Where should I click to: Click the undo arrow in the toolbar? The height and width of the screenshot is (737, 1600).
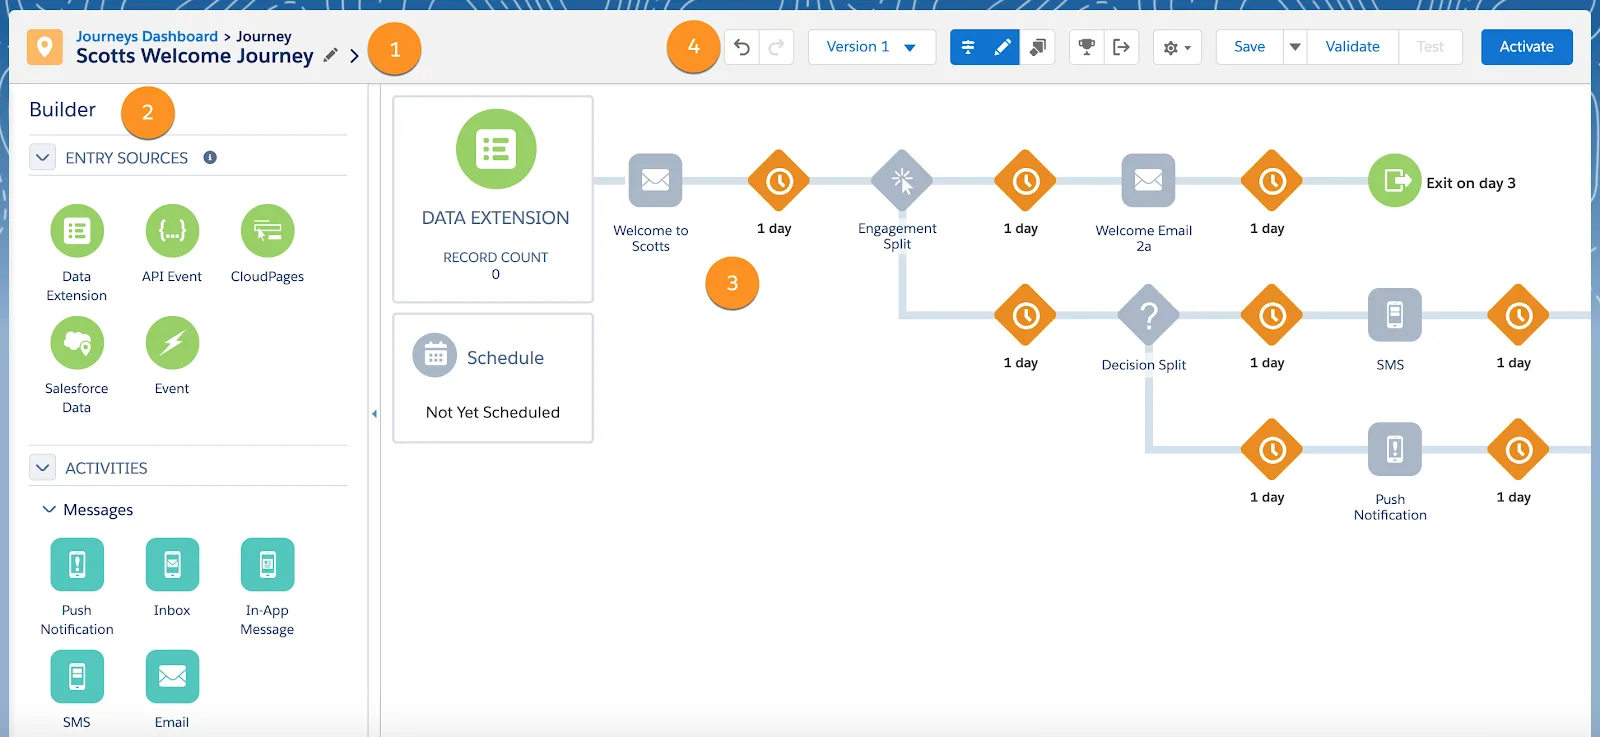click(x=741, y=47)
